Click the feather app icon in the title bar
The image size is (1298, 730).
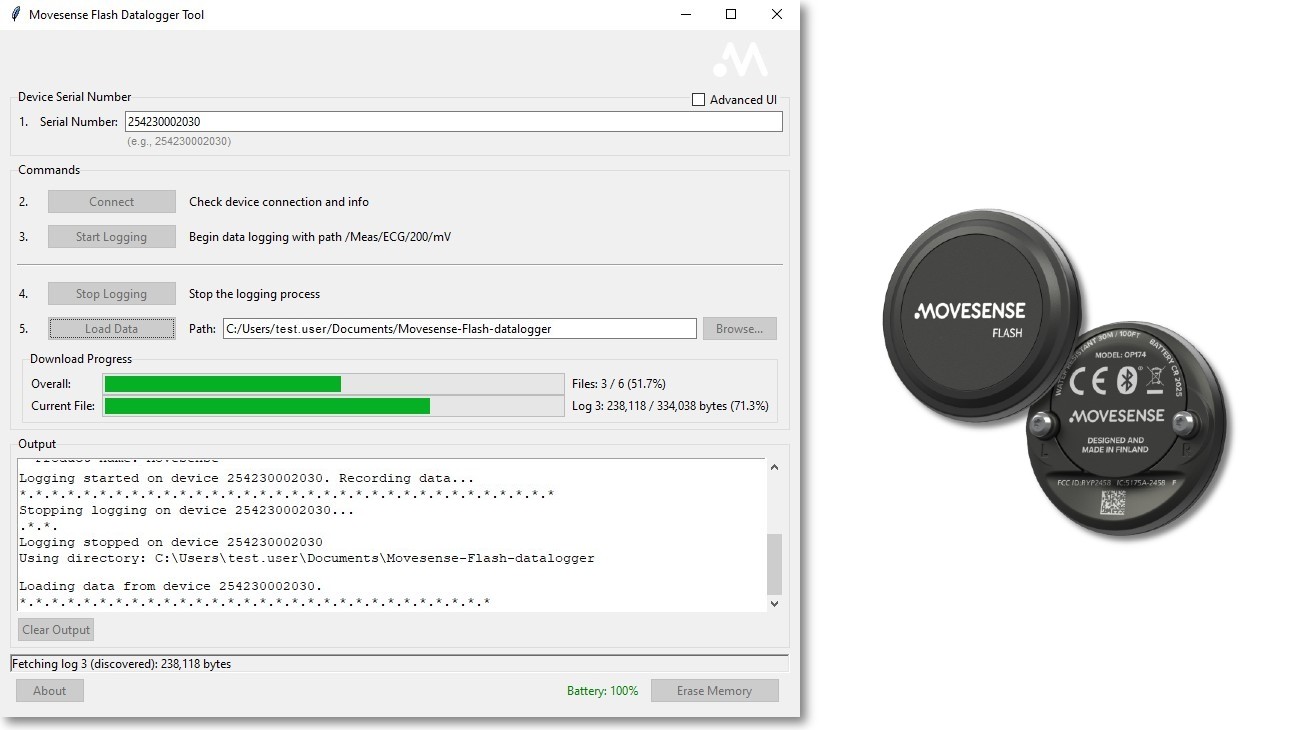pos(15,15)
